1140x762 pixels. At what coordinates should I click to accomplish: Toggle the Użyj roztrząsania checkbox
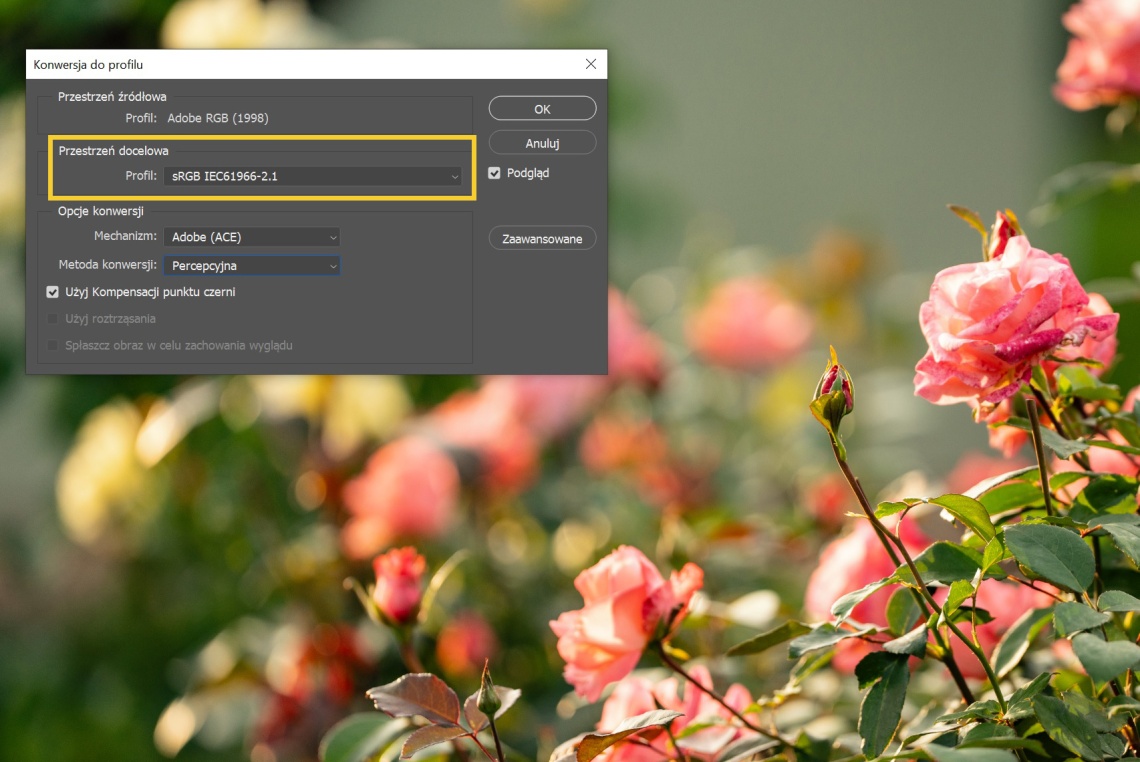click(52, 318)
